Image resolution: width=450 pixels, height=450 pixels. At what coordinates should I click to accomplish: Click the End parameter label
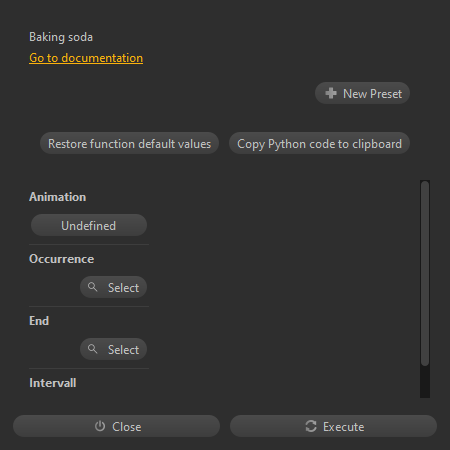click(39, 321)
